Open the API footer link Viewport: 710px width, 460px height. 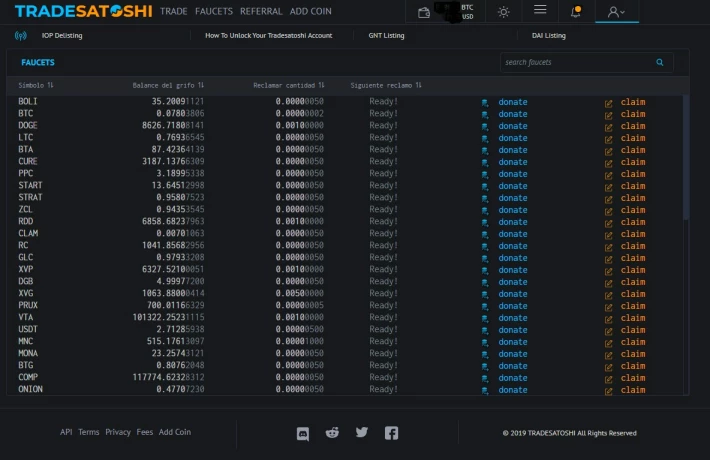coord(66,432)
